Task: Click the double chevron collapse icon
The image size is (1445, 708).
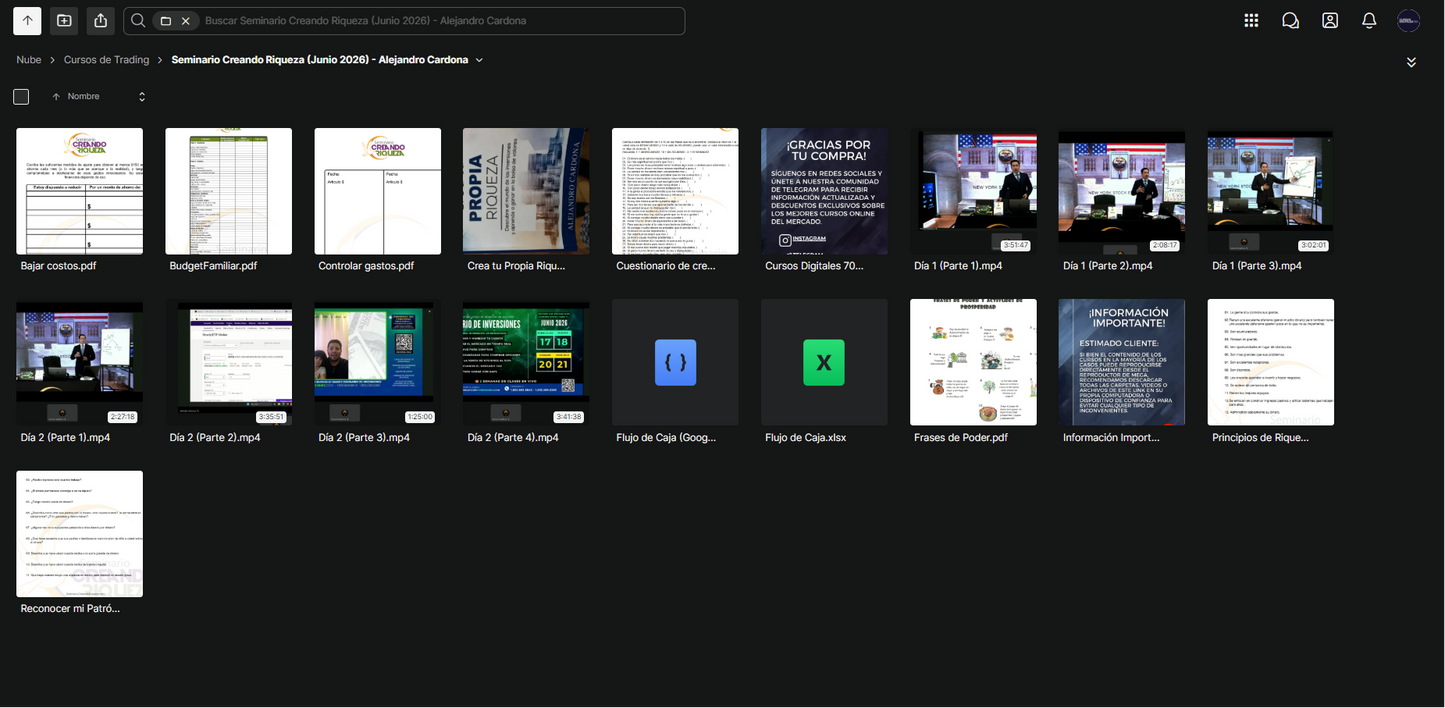Action: tap(1411, 62)
